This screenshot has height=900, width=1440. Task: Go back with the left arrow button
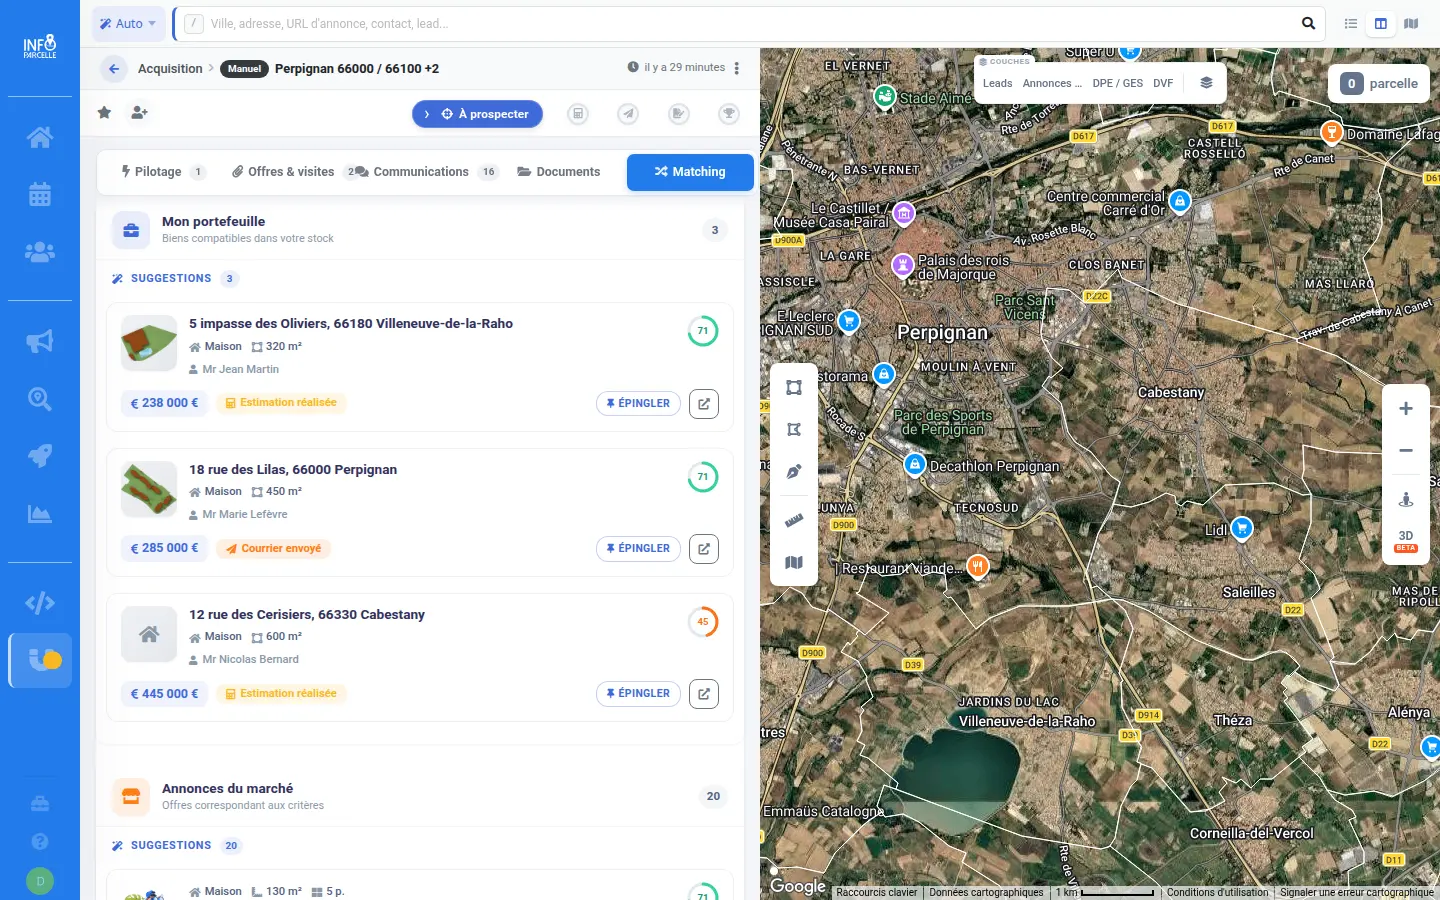[x=113, y=69]
